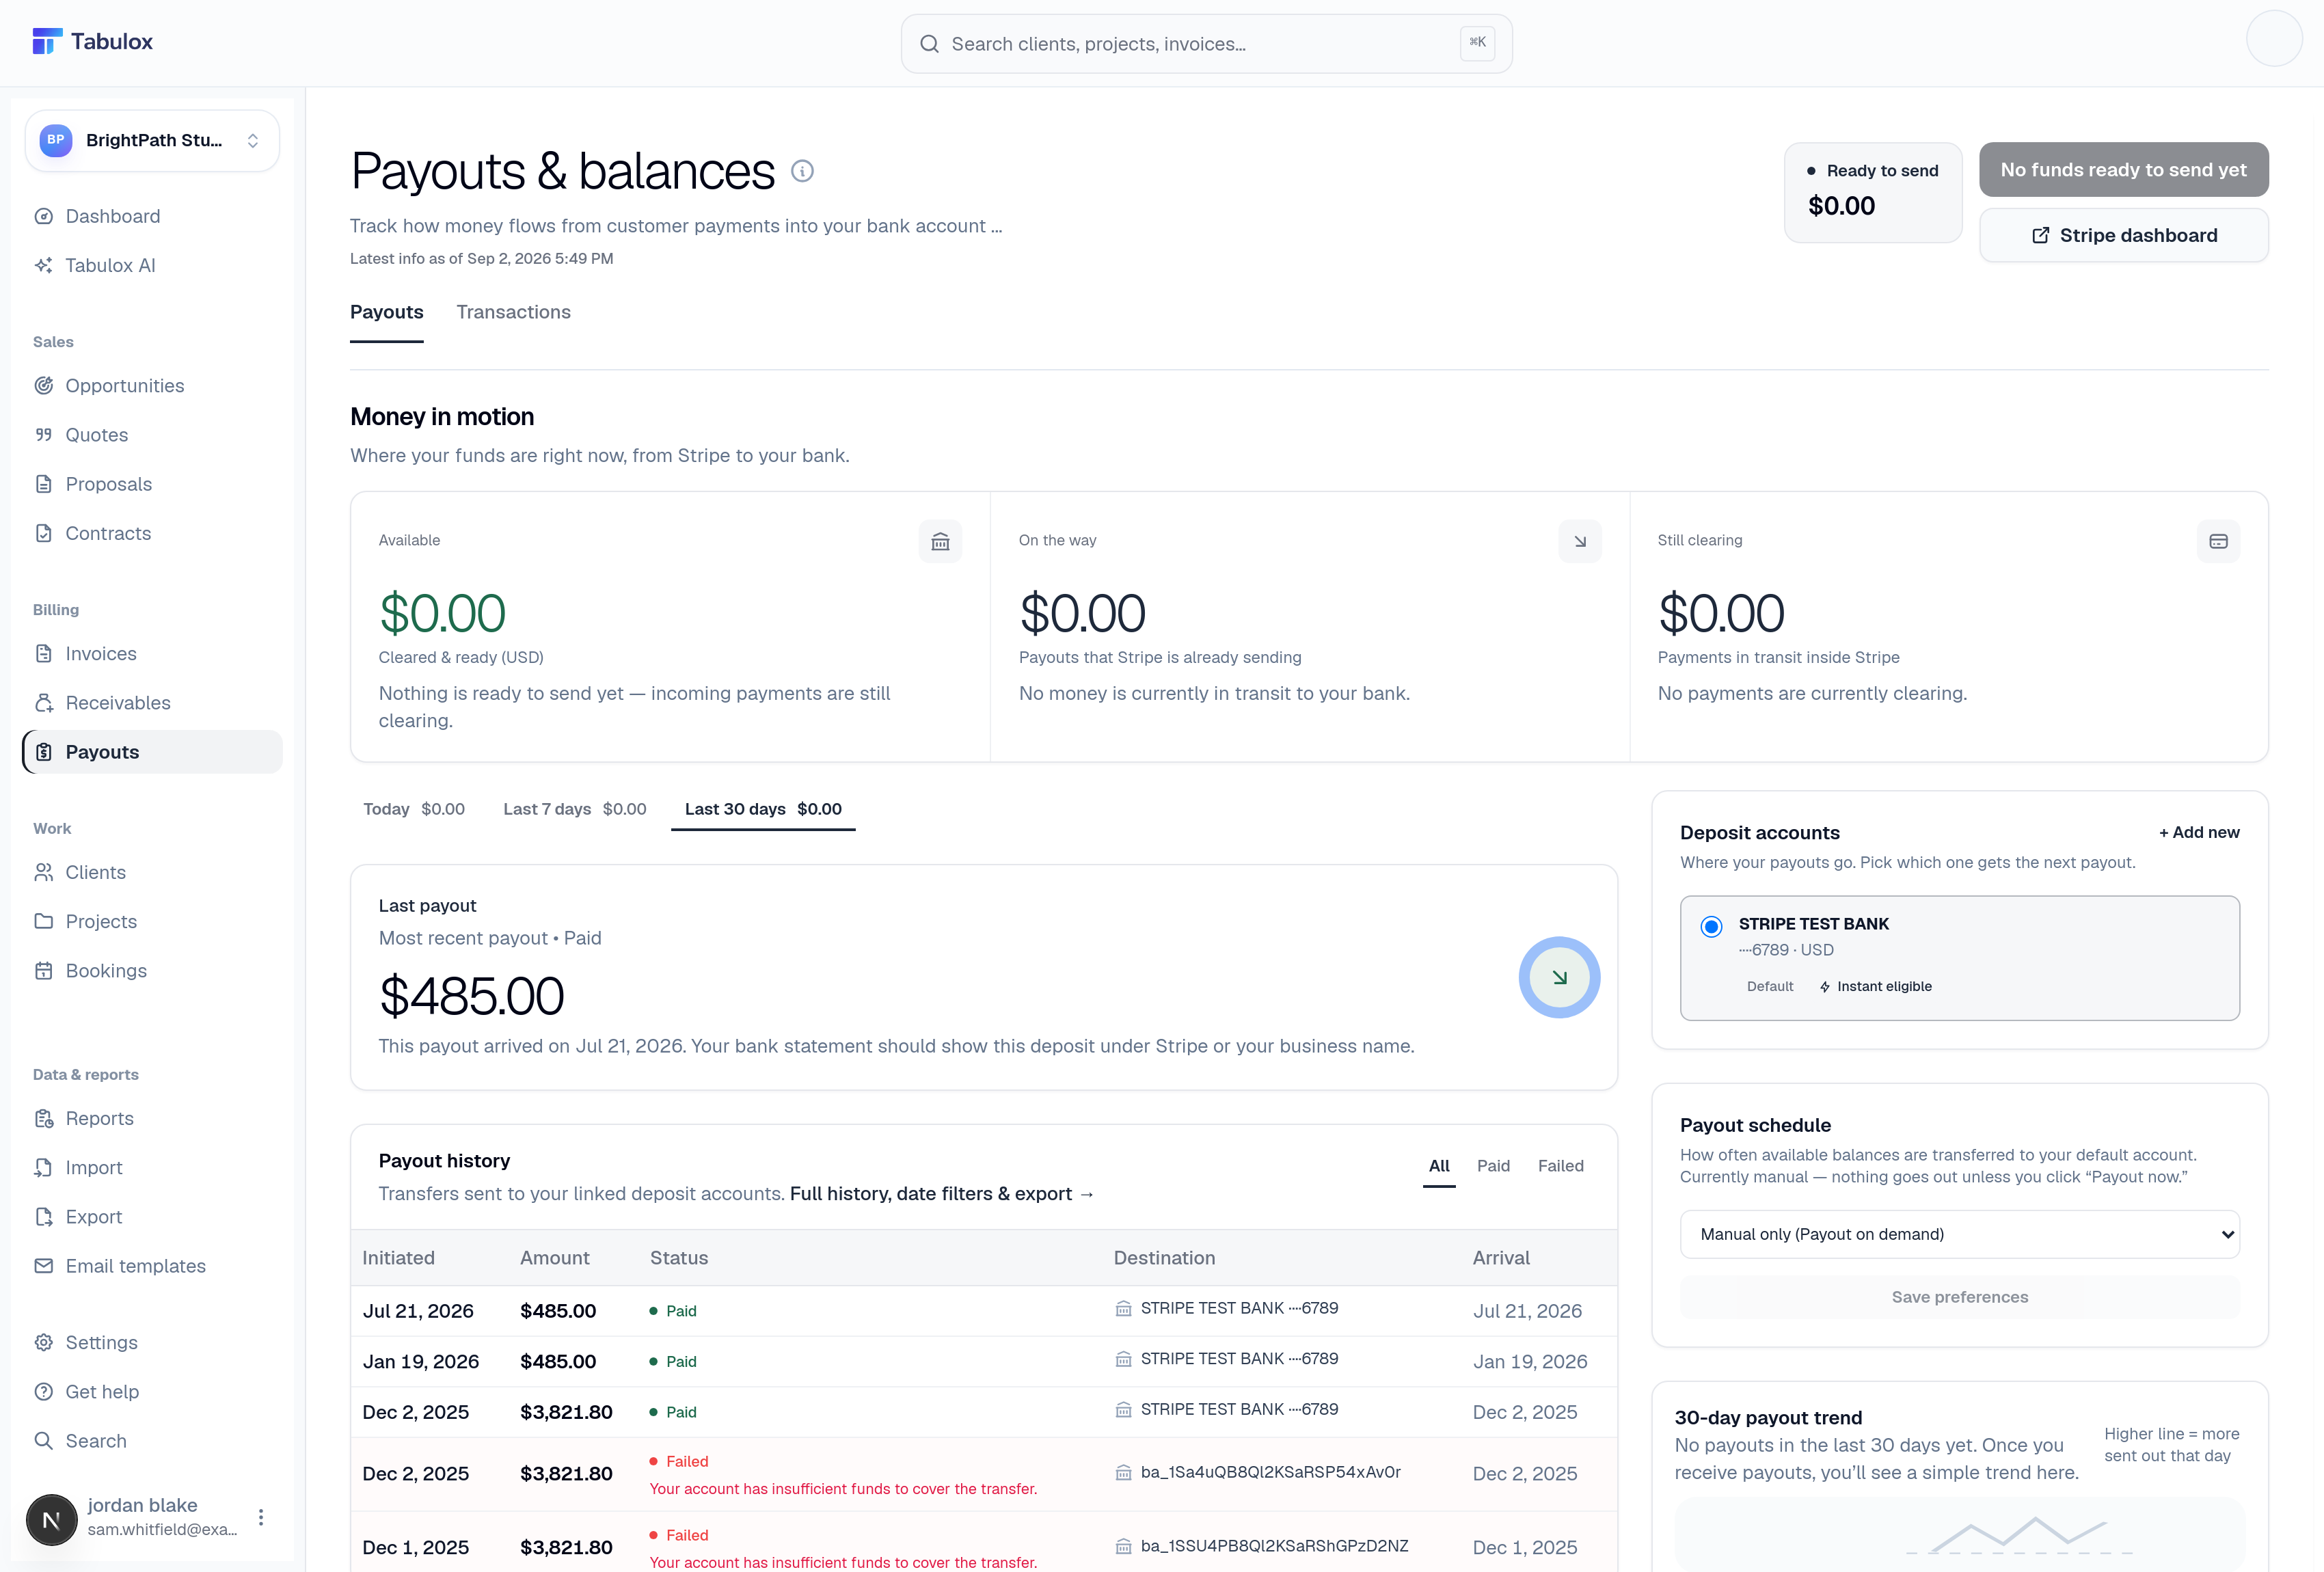The image size is (2324, 1572).
Task: Click the Jan 19, 2026 initiated cell
Action: pyautogui.click(x=420, y=1362)
